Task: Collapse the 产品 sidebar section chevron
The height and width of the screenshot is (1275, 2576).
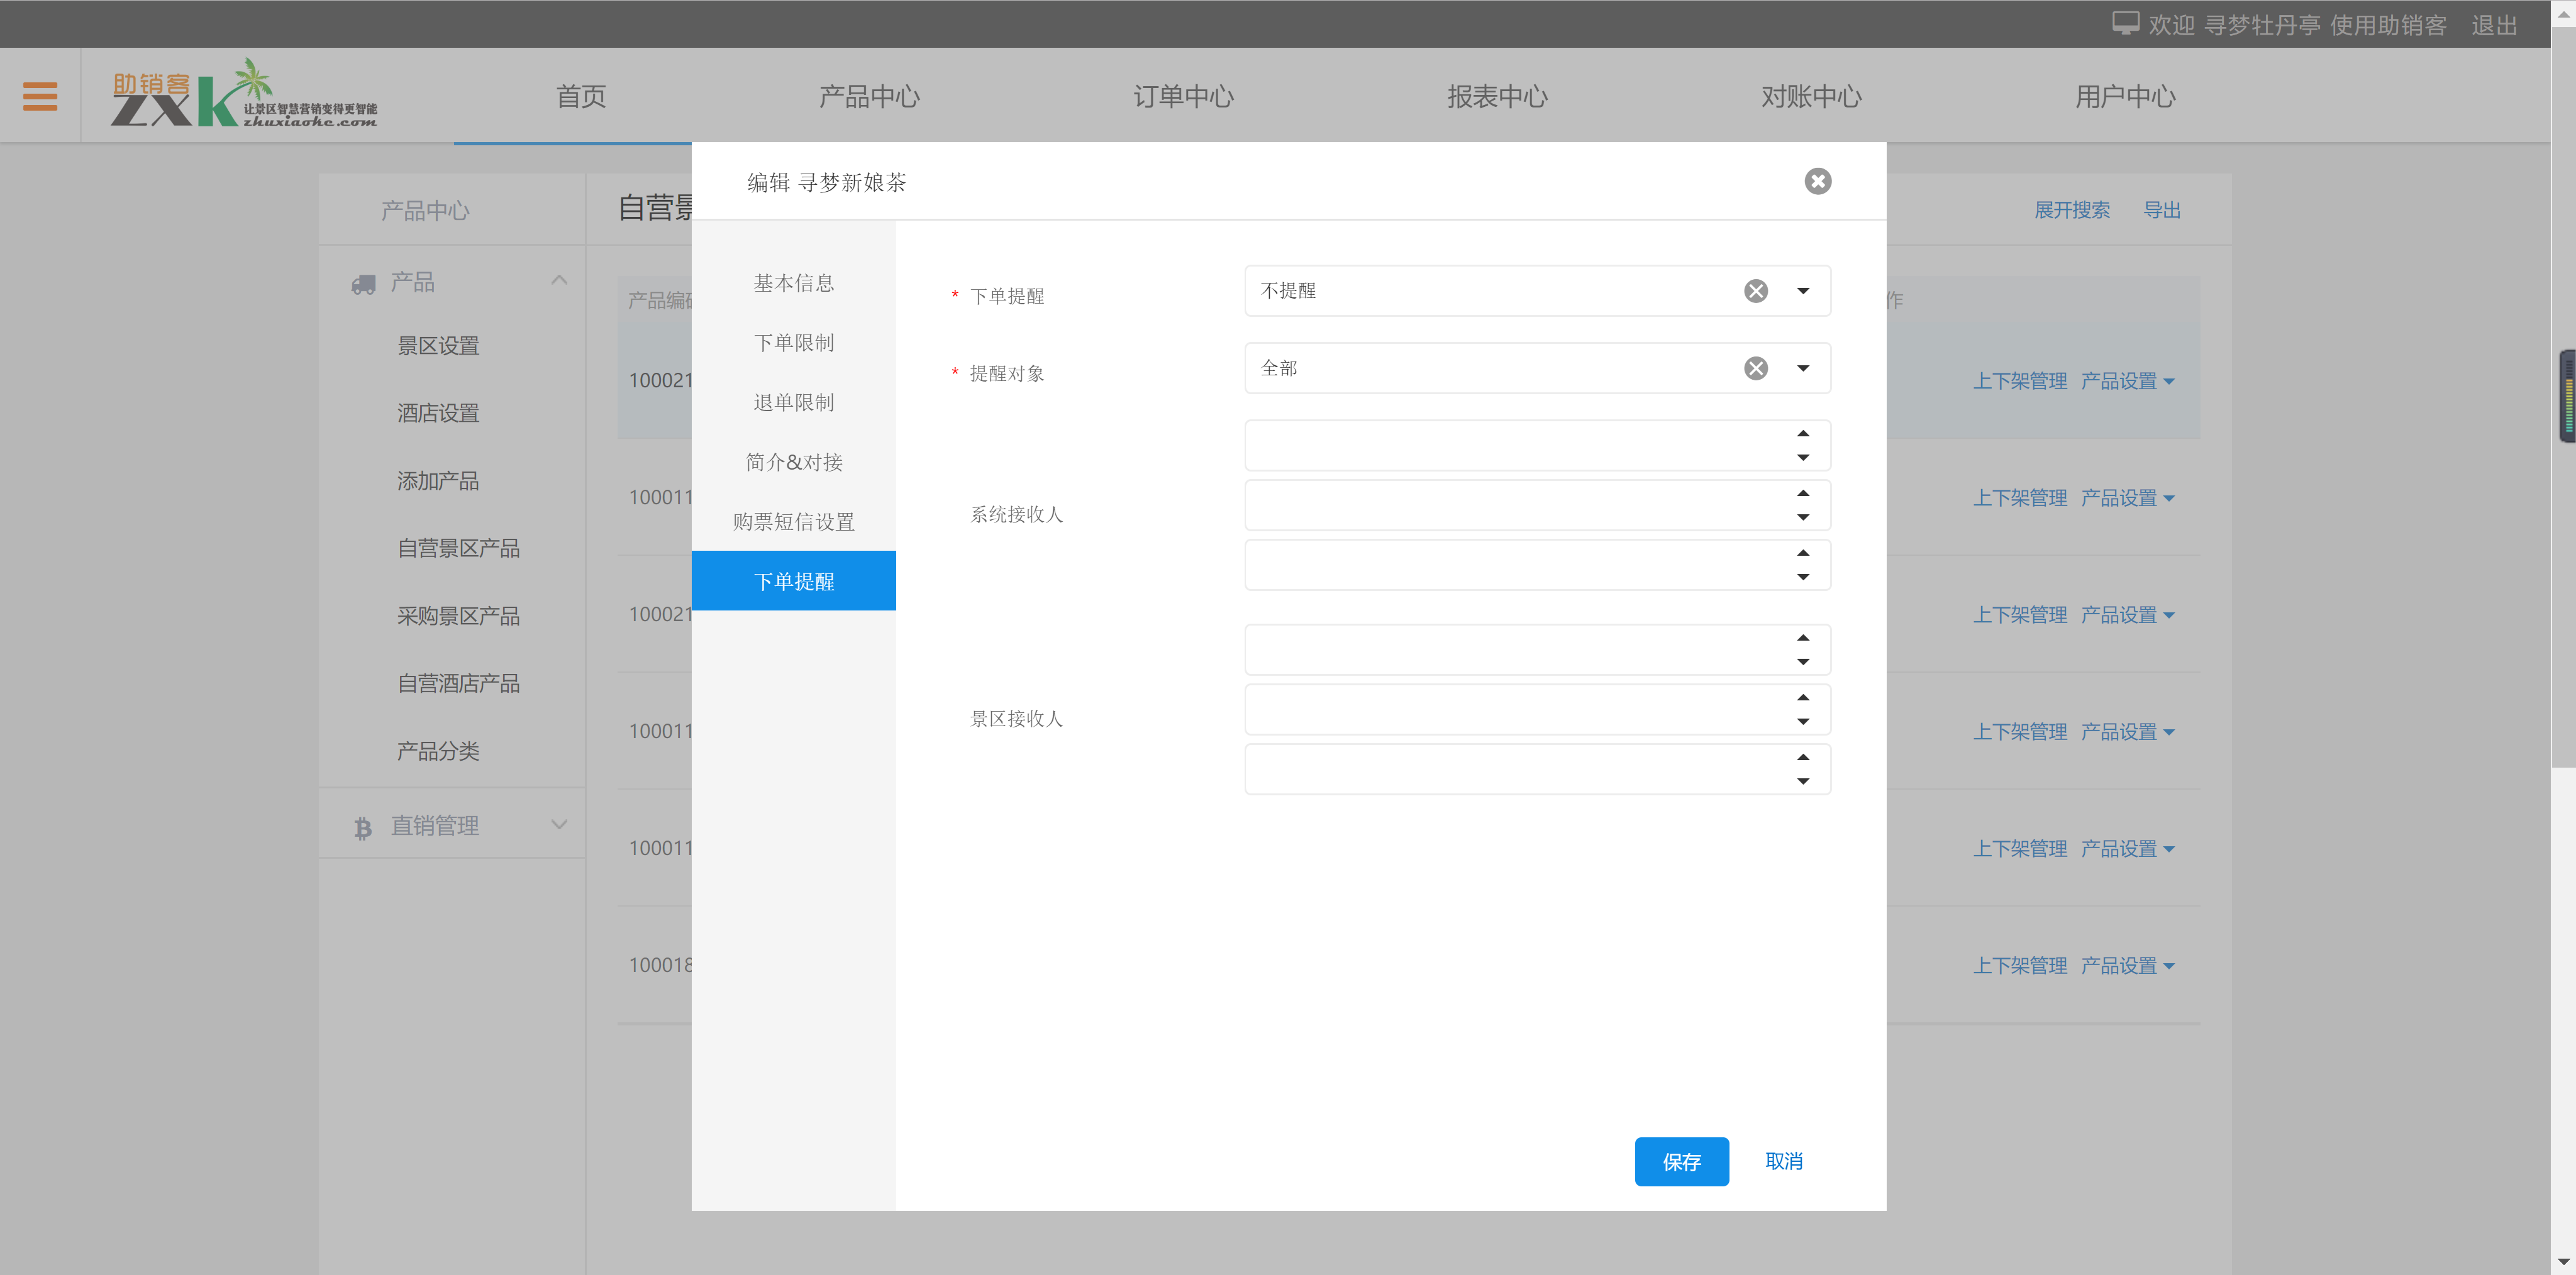Action: pyautogui.click(x=559, y=281)
